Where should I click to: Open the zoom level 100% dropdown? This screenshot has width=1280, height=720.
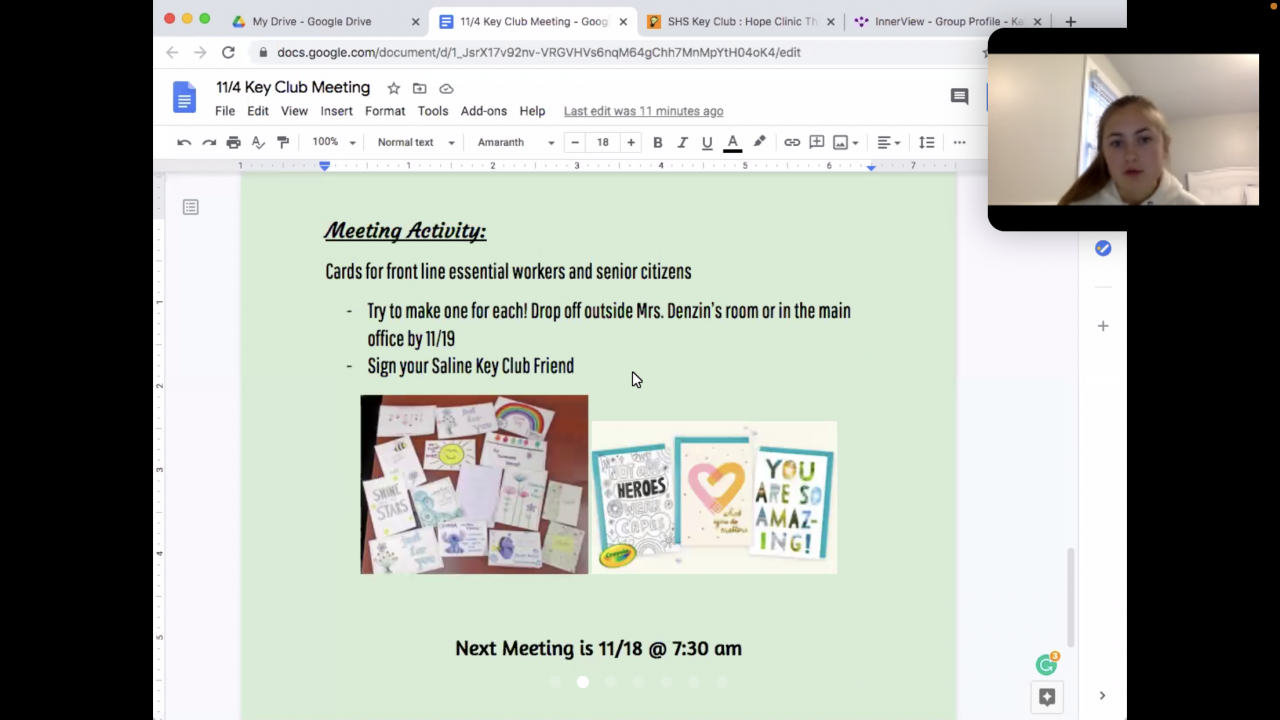(334, 143)
